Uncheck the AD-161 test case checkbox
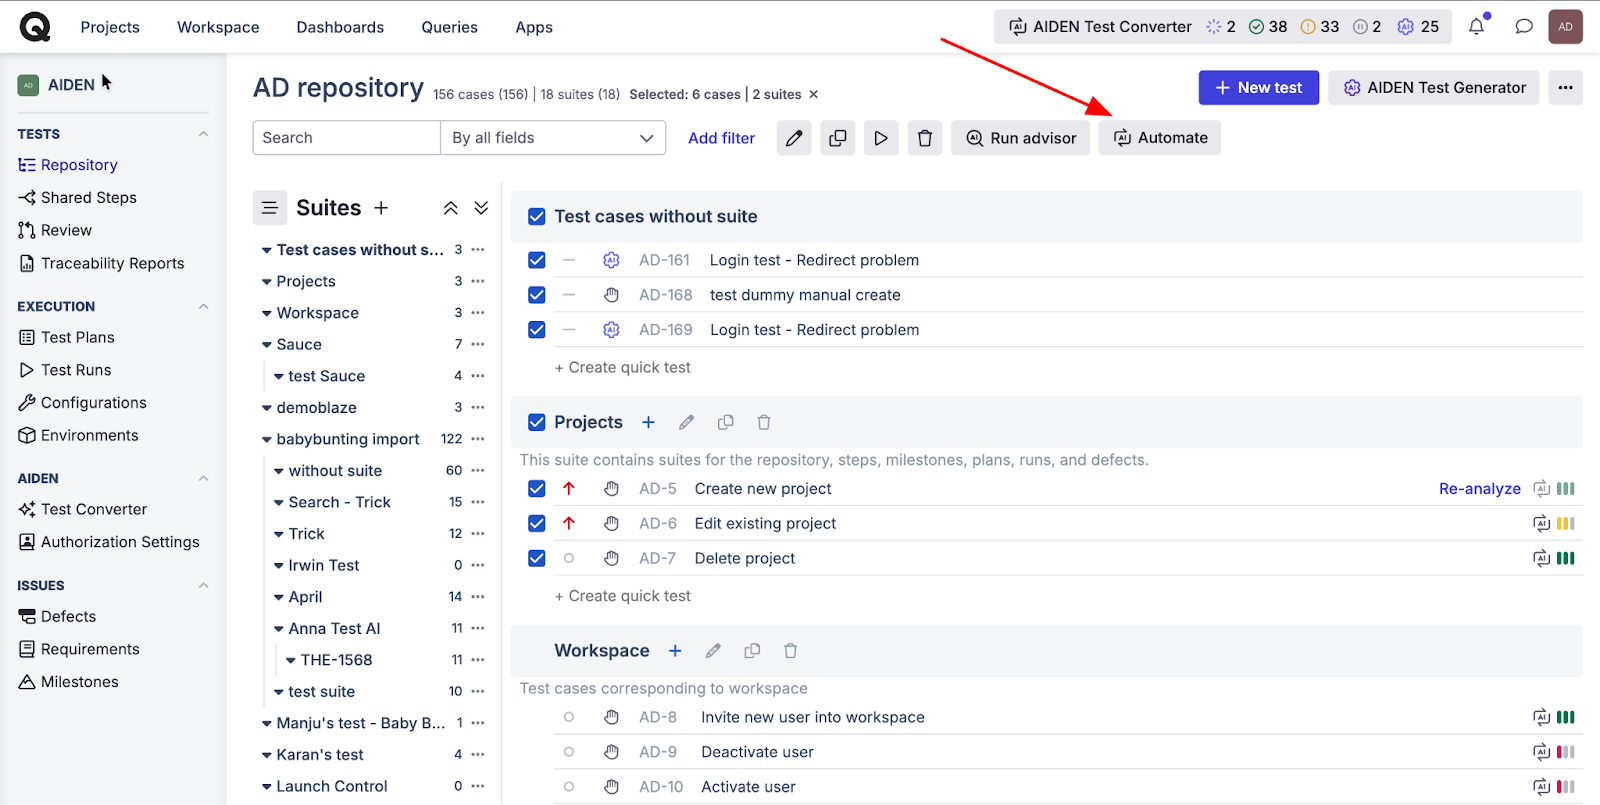 [x=537, y=260]
